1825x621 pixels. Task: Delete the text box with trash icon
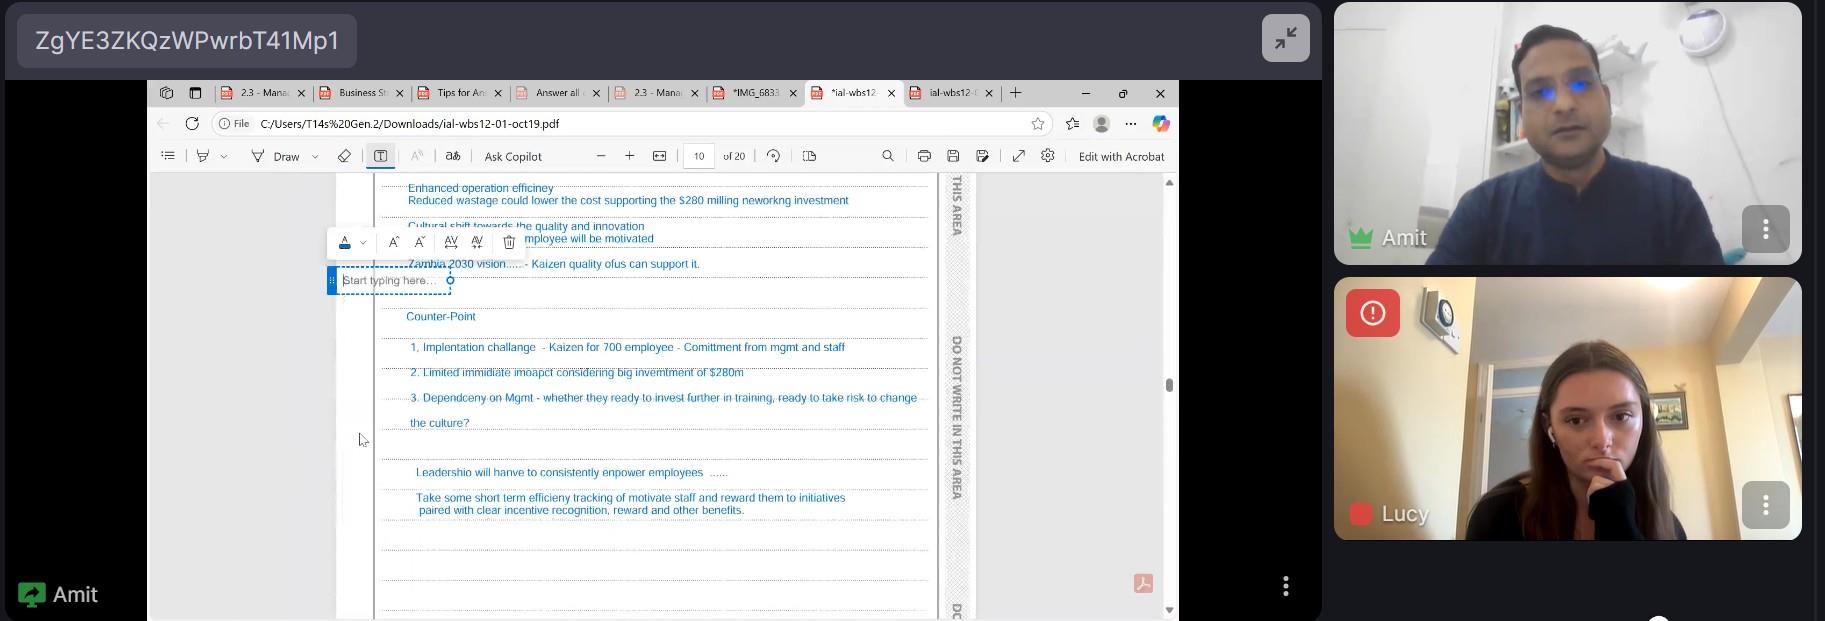509,243
